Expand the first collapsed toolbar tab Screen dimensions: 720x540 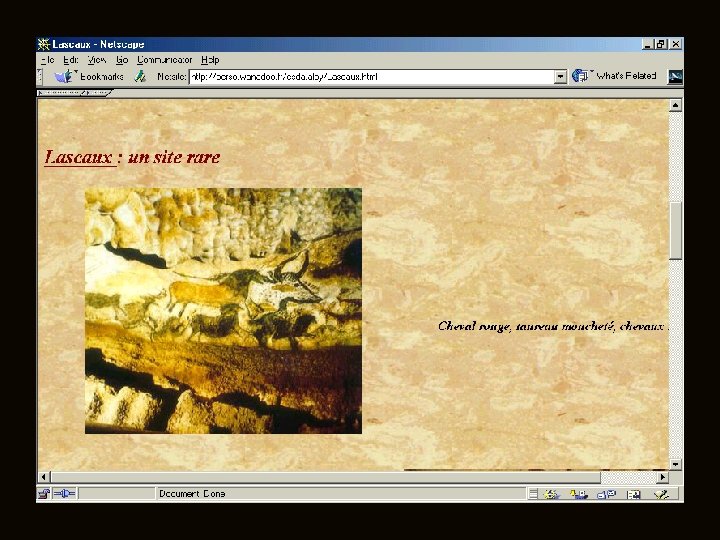[x=61, y=93]
